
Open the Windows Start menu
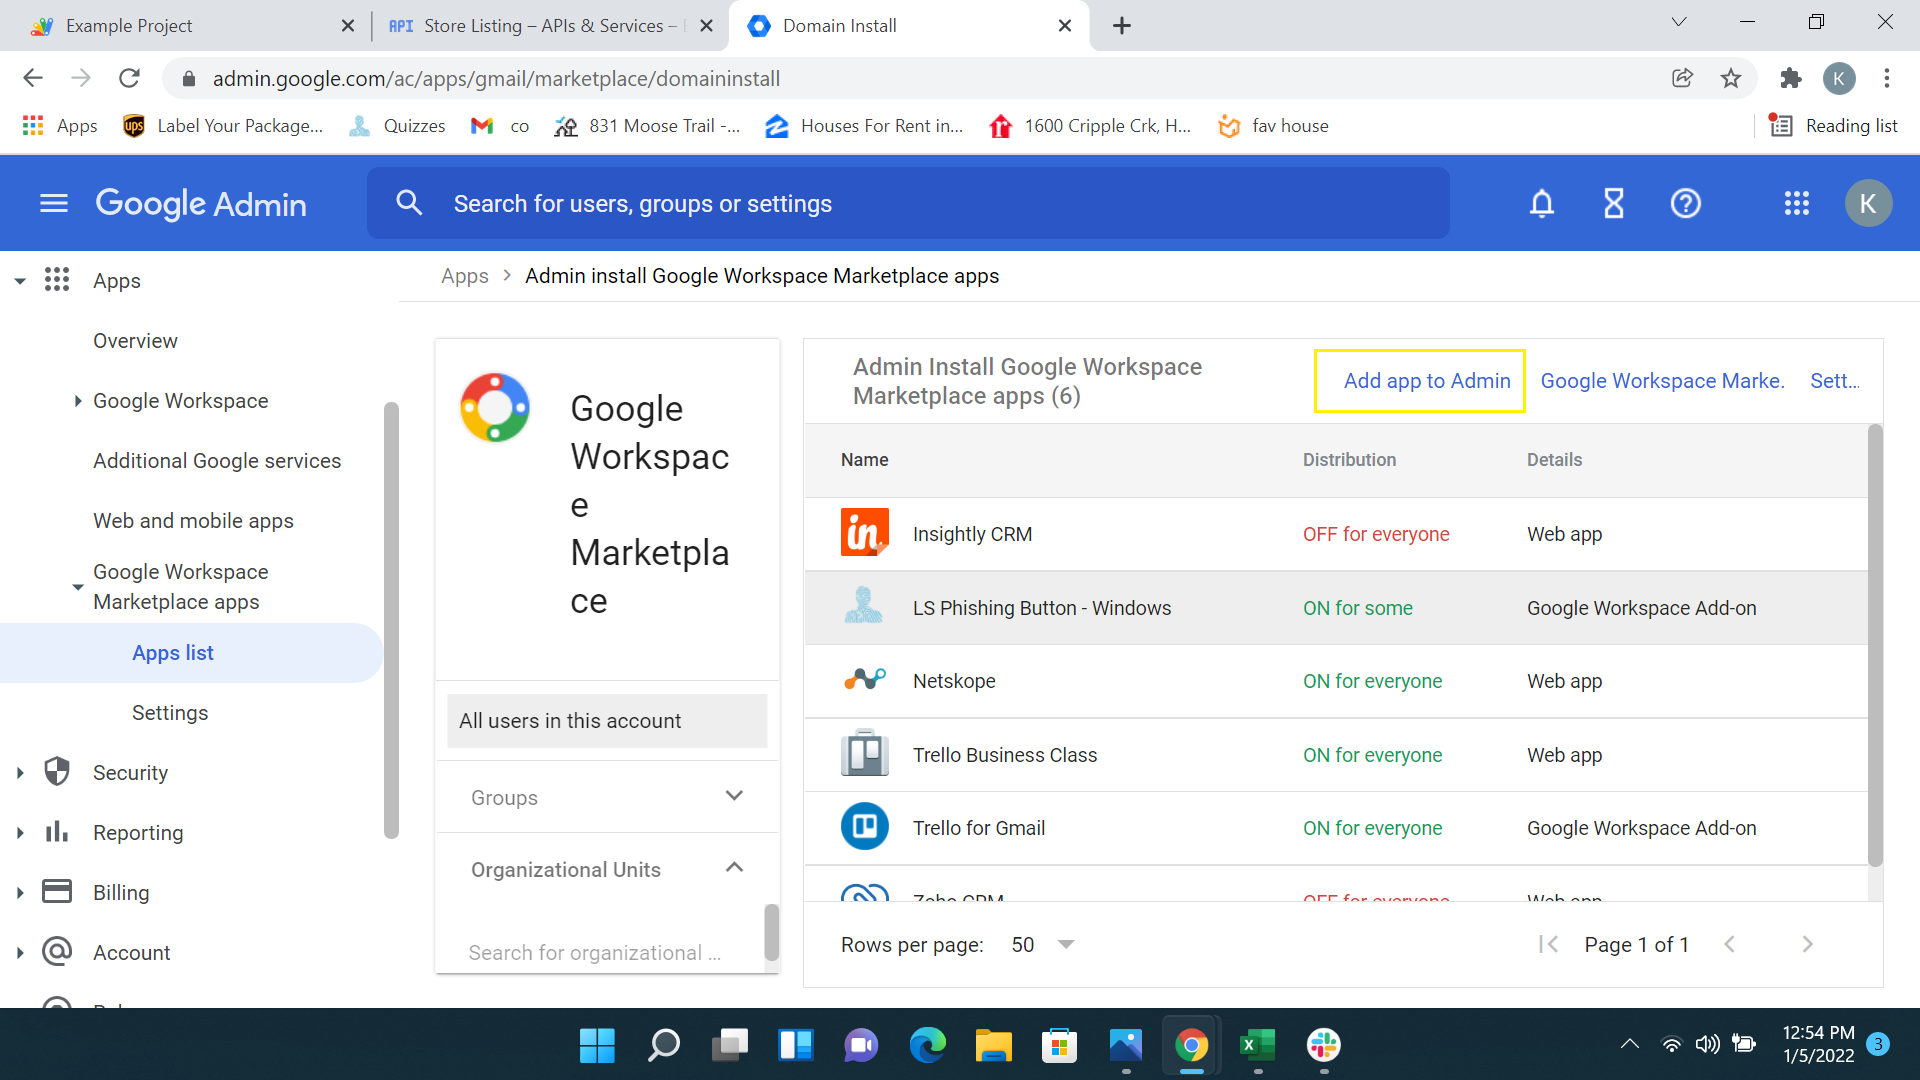pos(598,1046)
